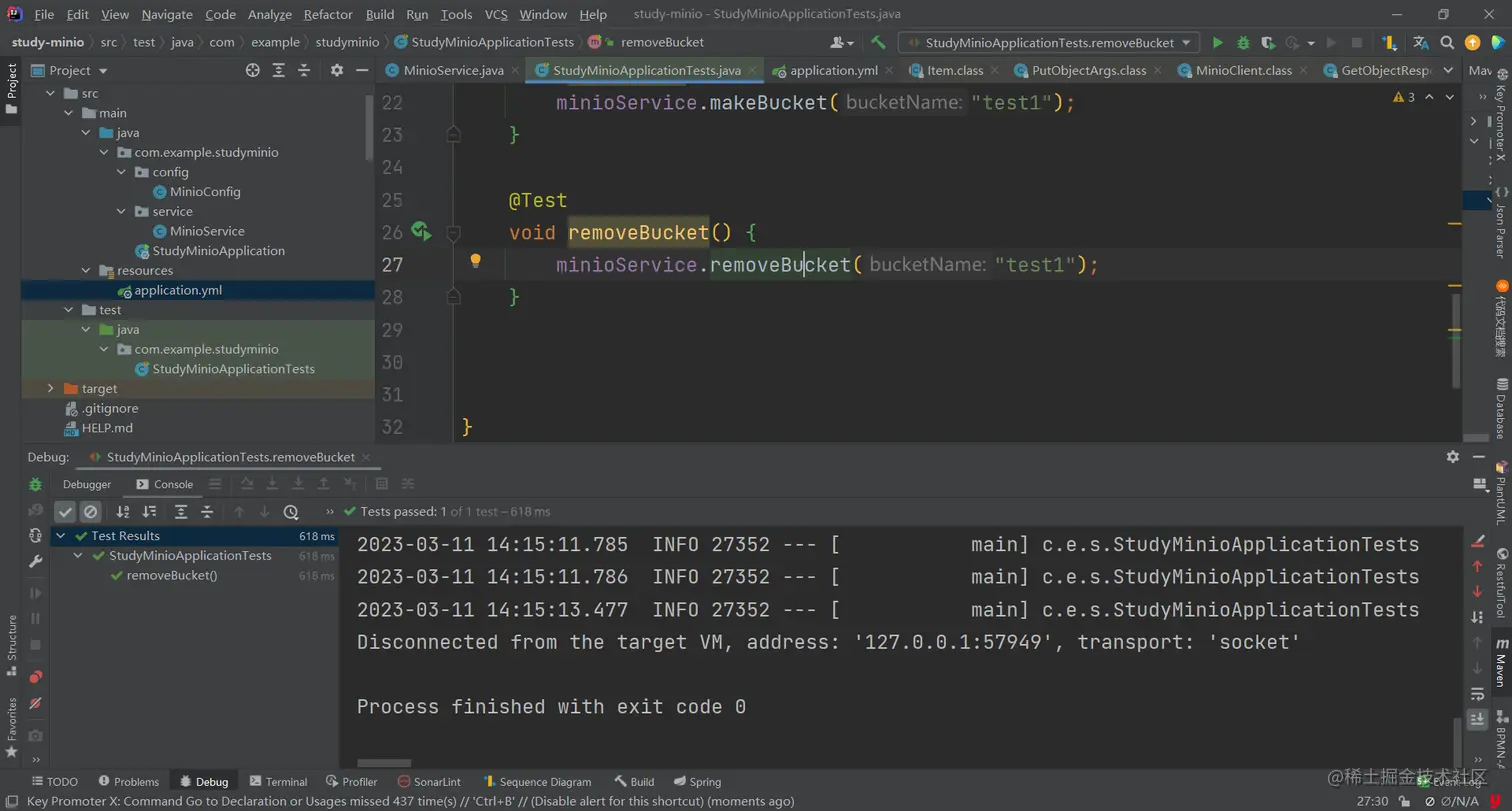Collapse the config package node

pos(122,172)
